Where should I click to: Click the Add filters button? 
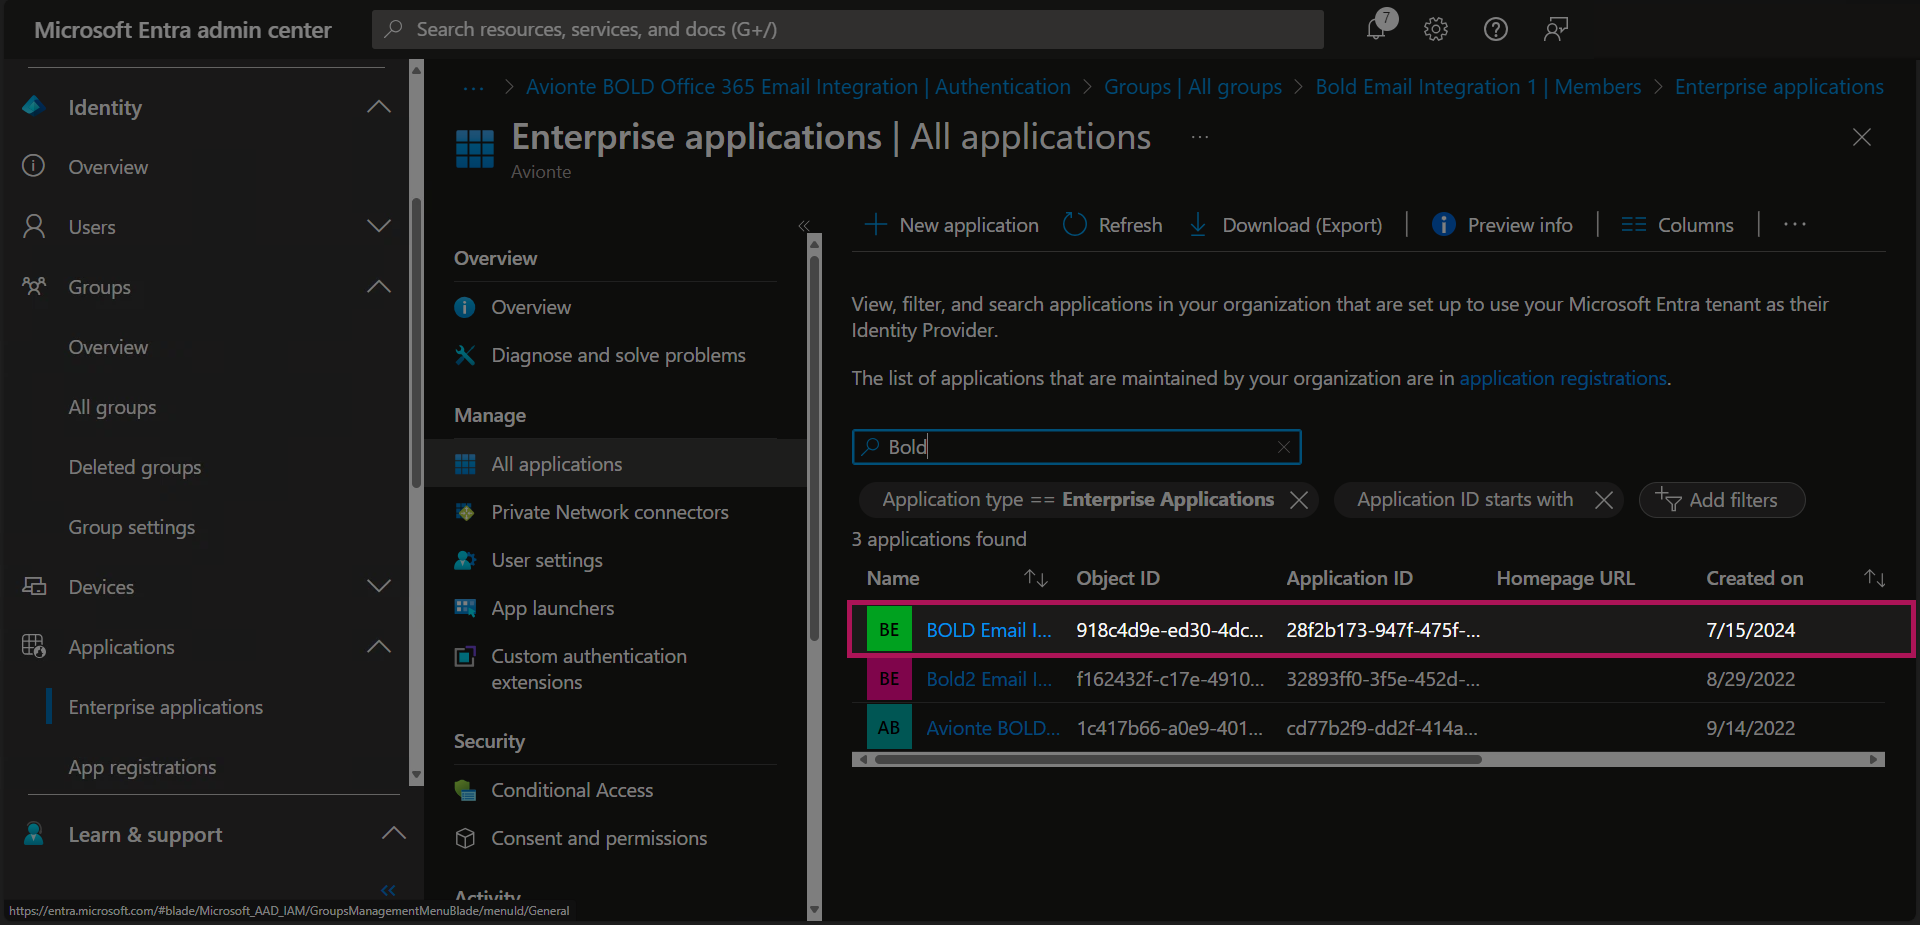(x=1721, y=500)
